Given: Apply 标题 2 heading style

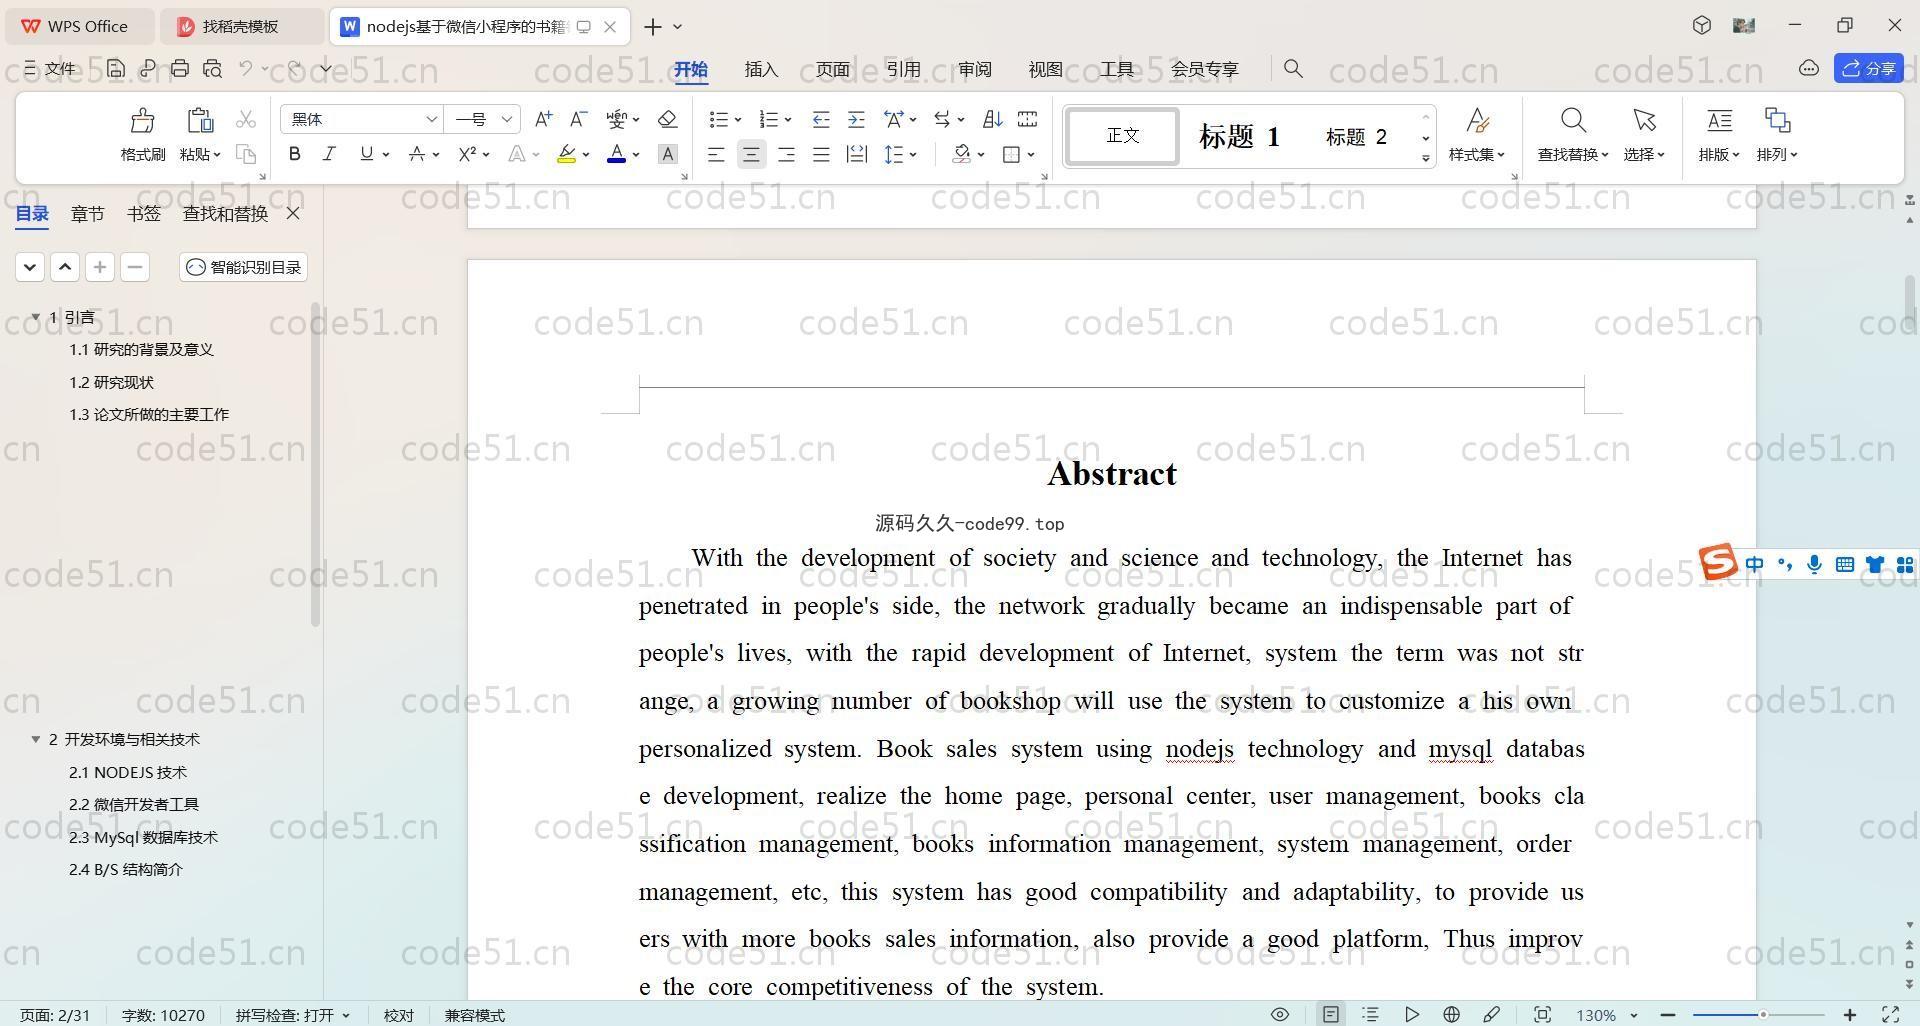Looking at the screenshot, I should point(1356,136).
